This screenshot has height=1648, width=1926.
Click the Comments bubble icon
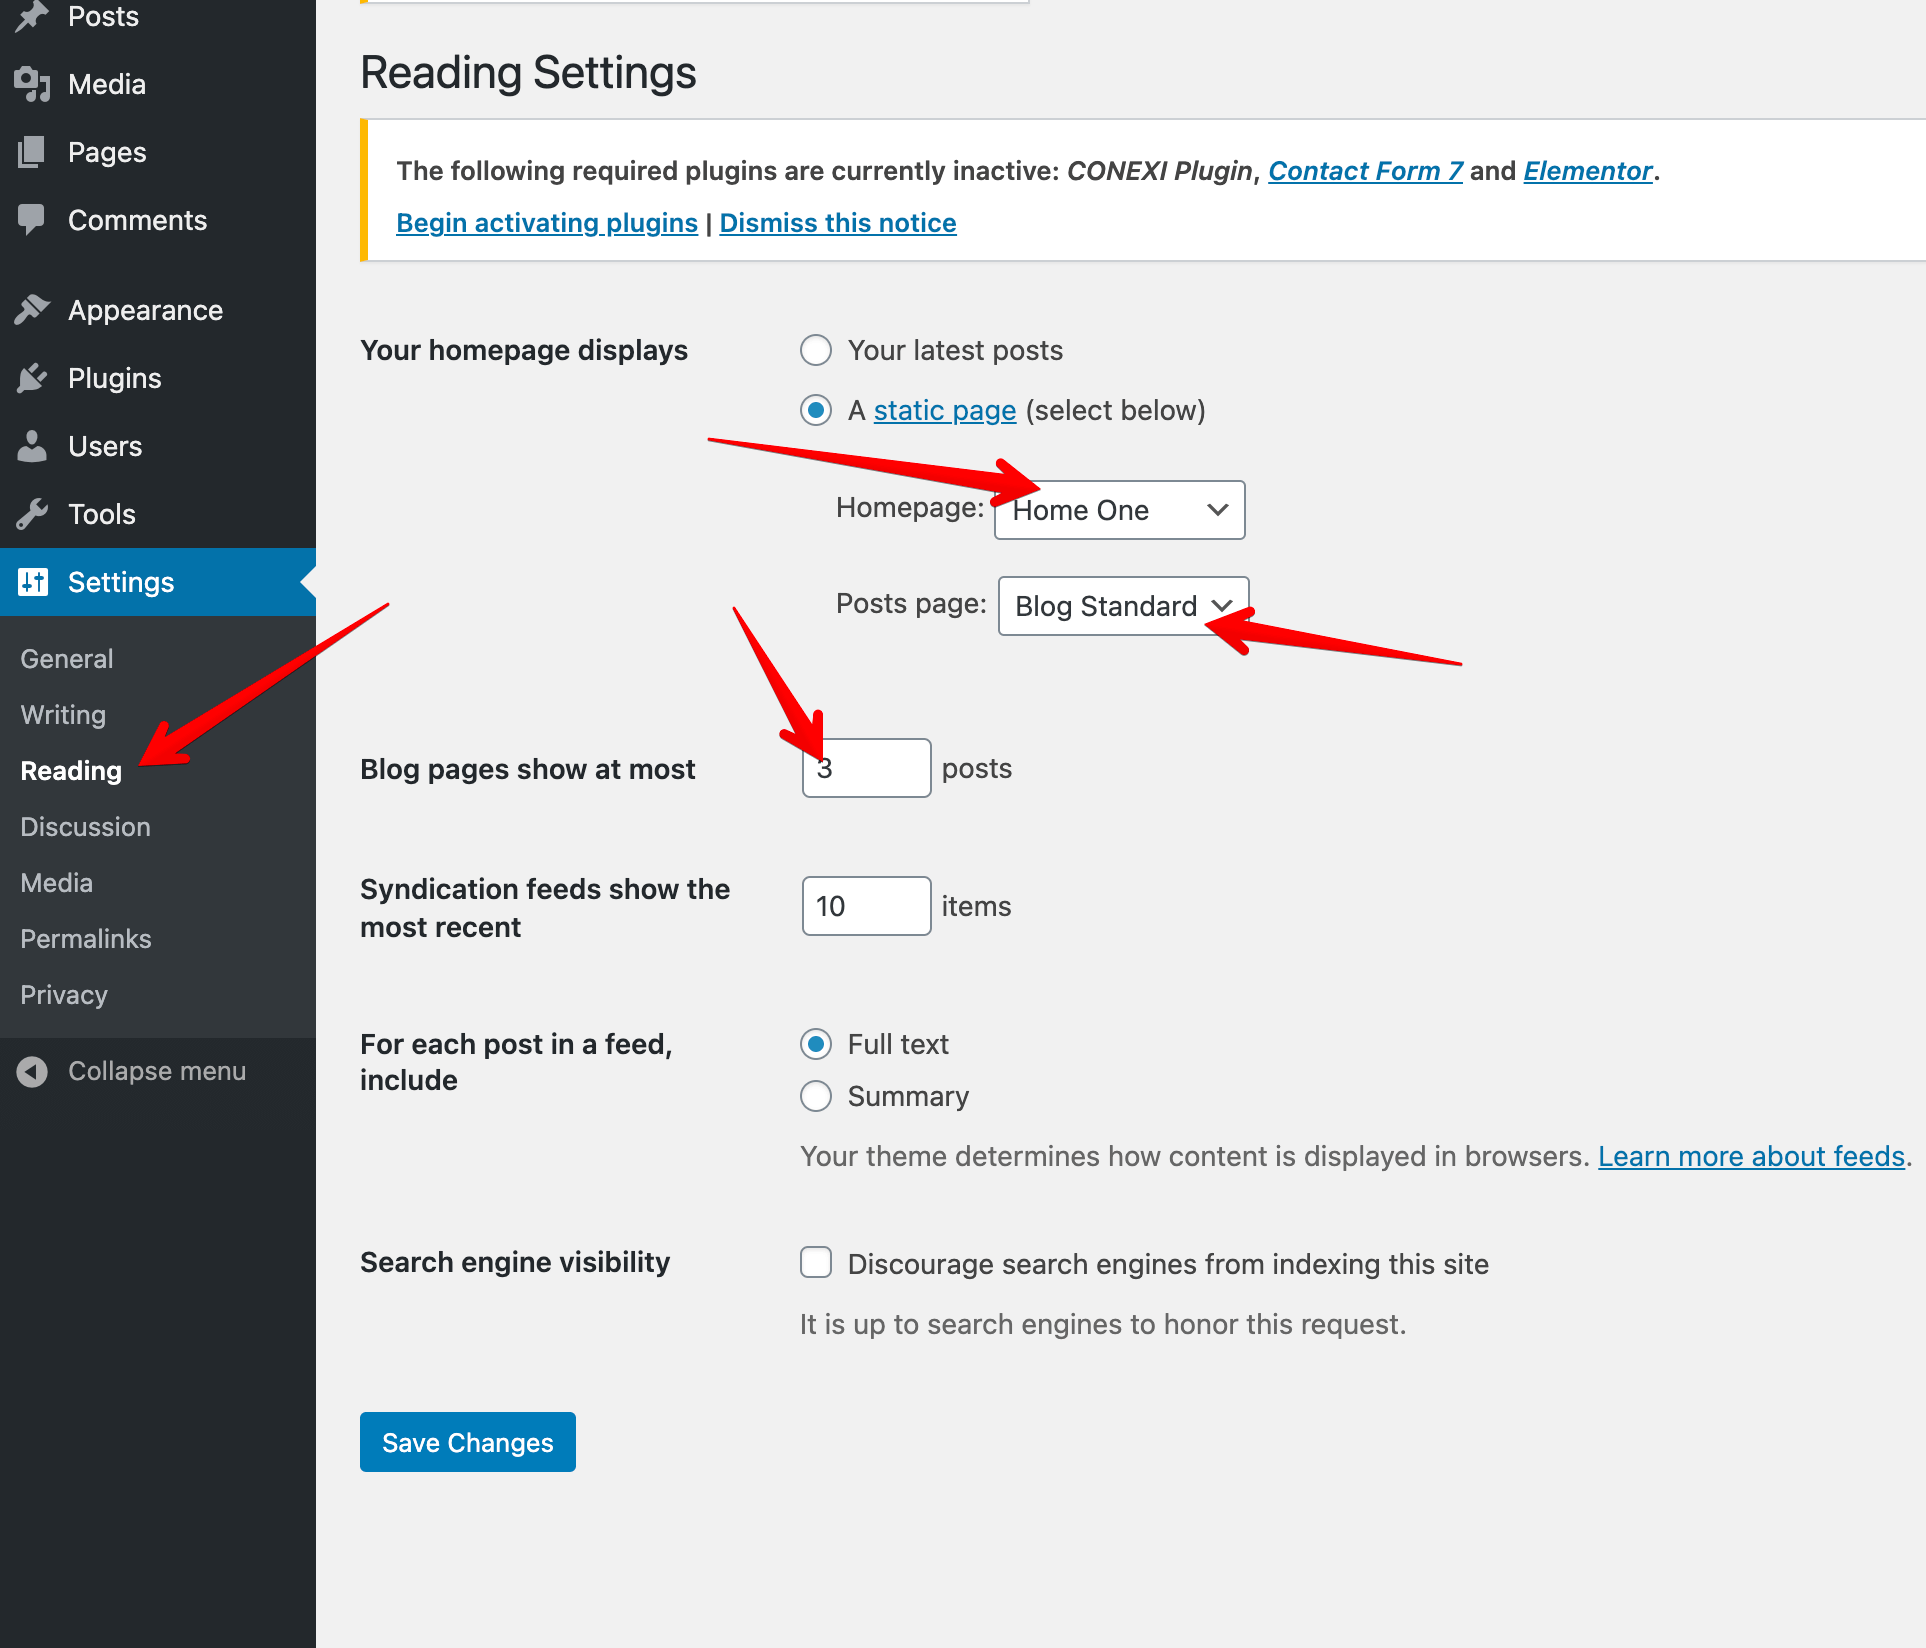tap(32, 220)
